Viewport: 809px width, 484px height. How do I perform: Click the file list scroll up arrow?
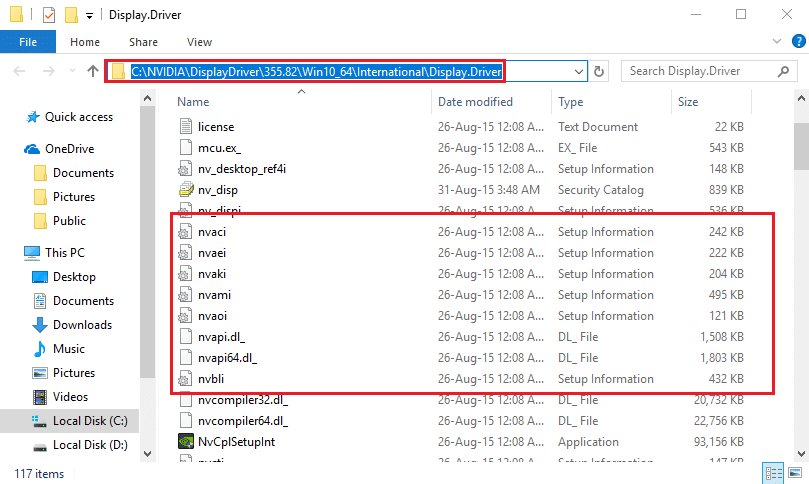pyautogui.click(x=801, y=98)
